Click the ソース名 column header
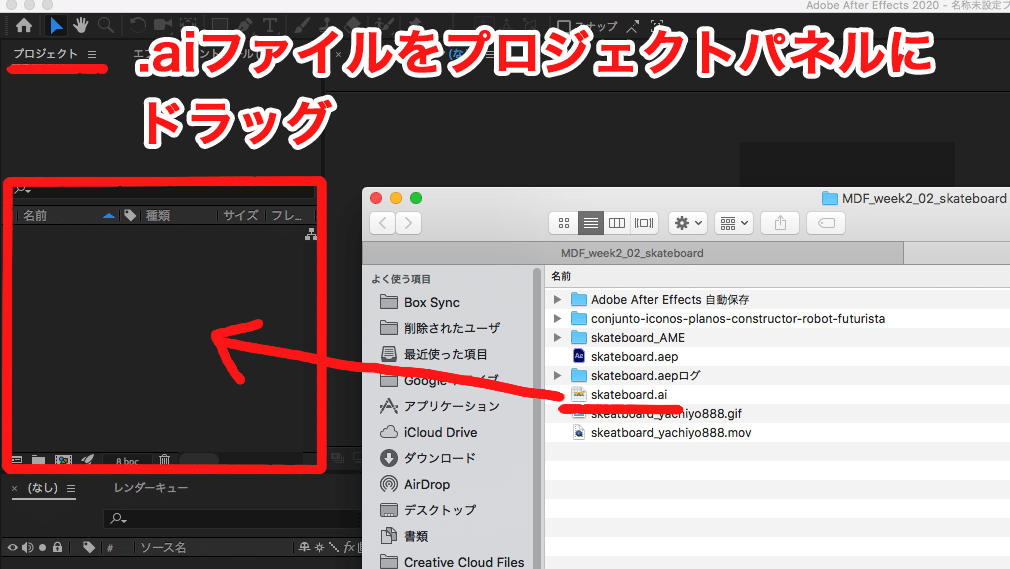Screen dimensions: 1010x569 pyautogui.click(x=164, y=548)
